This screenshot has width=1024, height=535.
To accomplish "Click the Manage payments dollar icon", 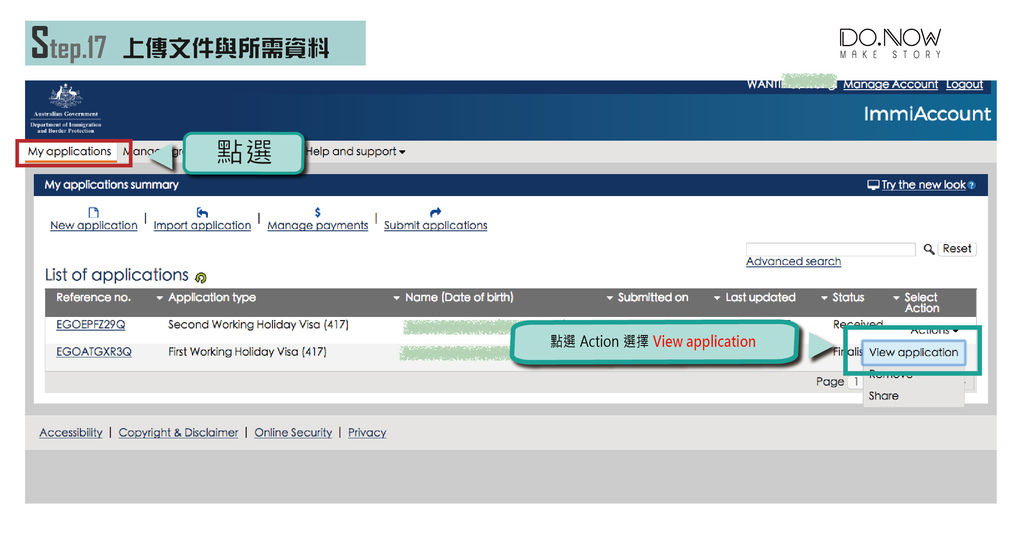I will coord(317,212).
